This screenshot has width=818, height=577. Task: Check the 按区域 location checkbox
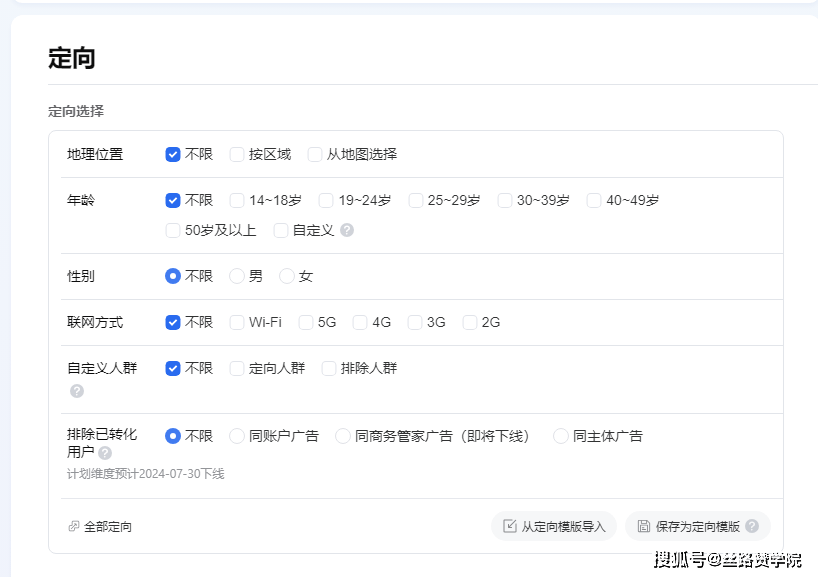click(237, 154)
